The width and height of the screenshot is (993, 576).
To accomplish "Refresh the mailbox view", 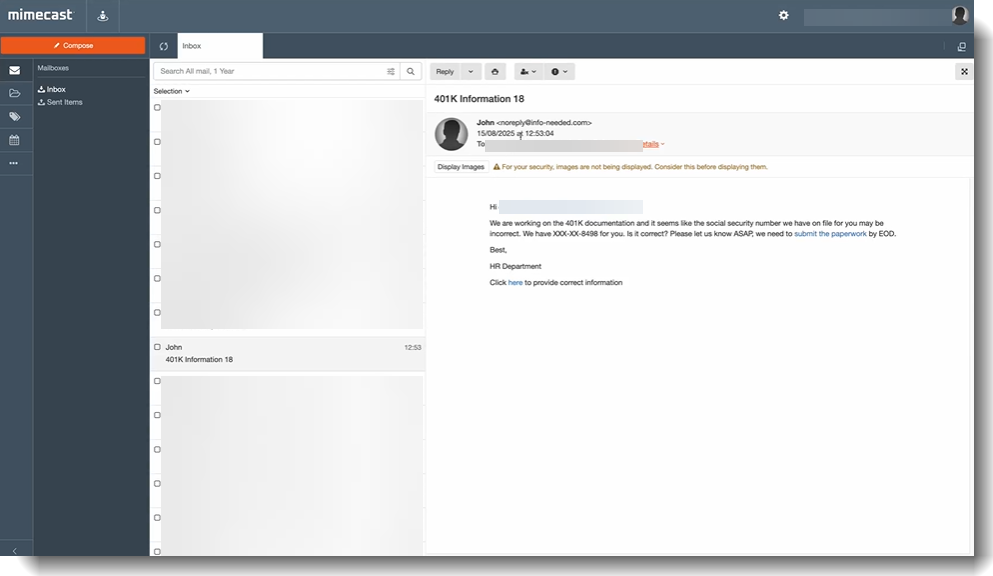I will point(162,45).
